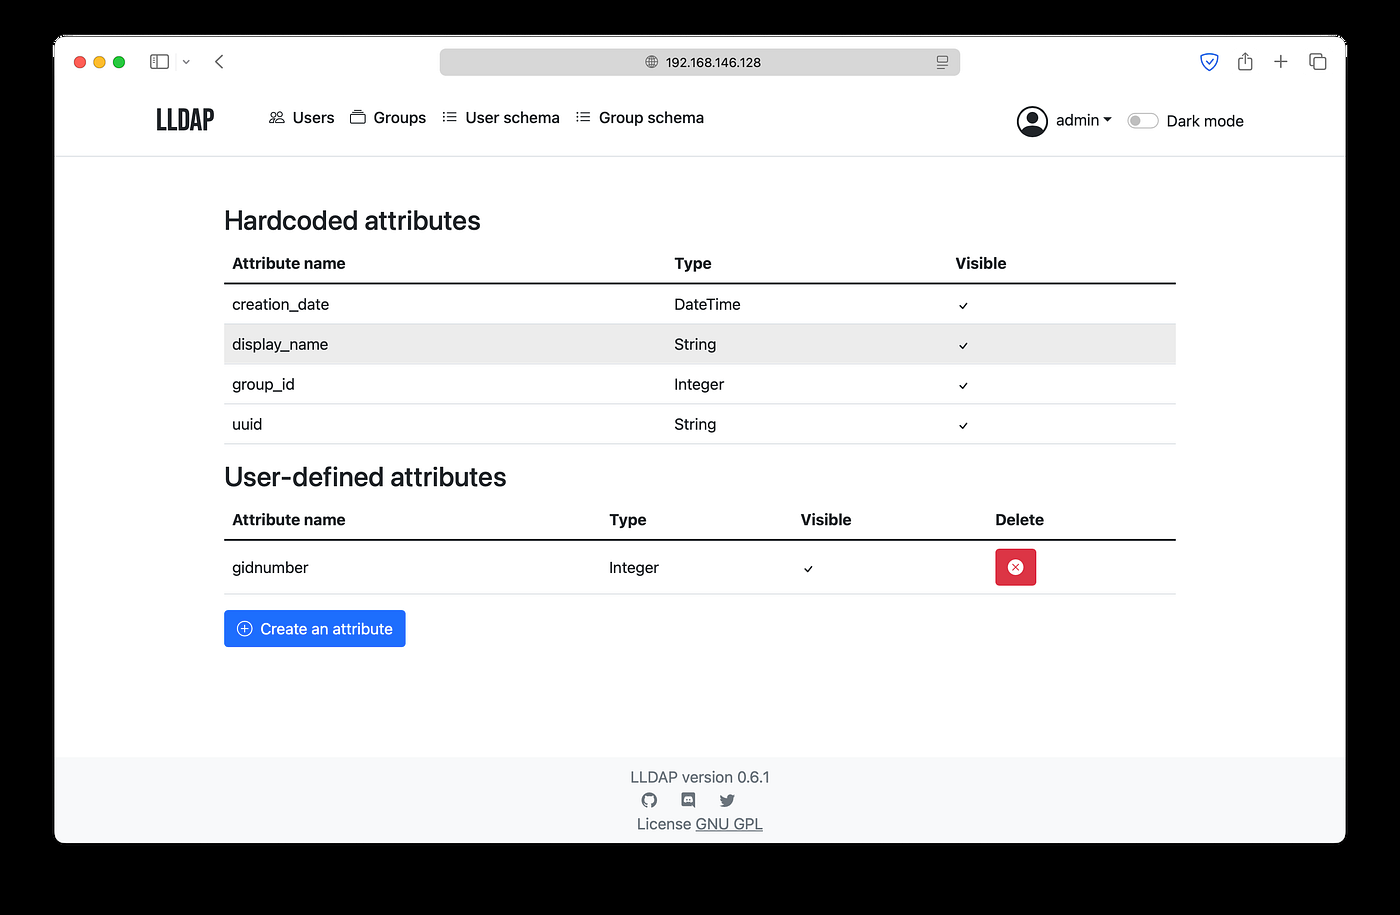Click the Safari share icon
Viewport: 1400px width, 915px height.
(x=1245, y=62)
